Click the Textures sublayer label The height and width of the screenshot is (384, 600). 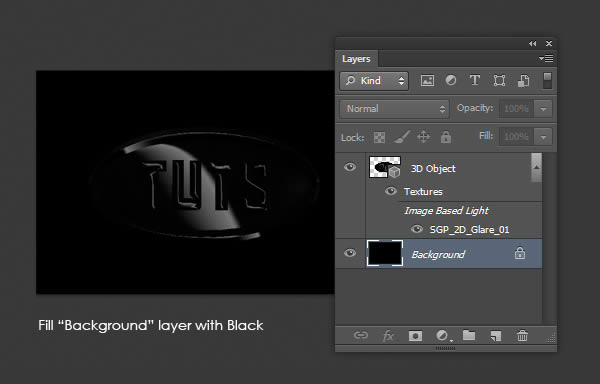tap(423, 192)
